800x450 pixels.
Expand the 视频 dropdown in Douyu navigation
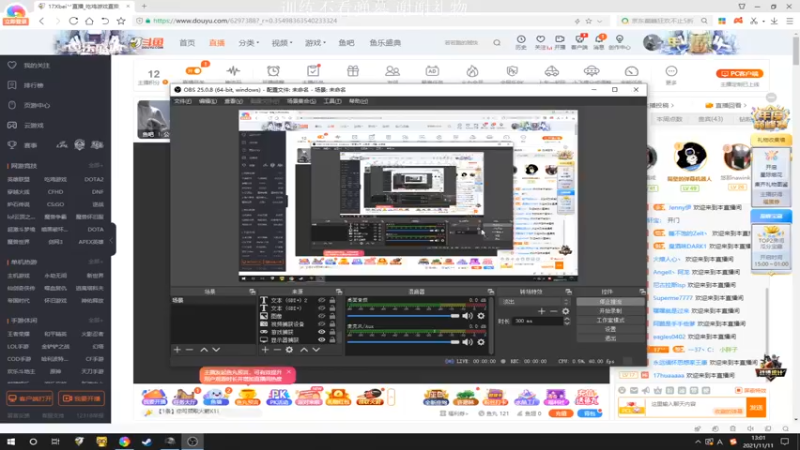pyautogui.click(x=282, y=43)
